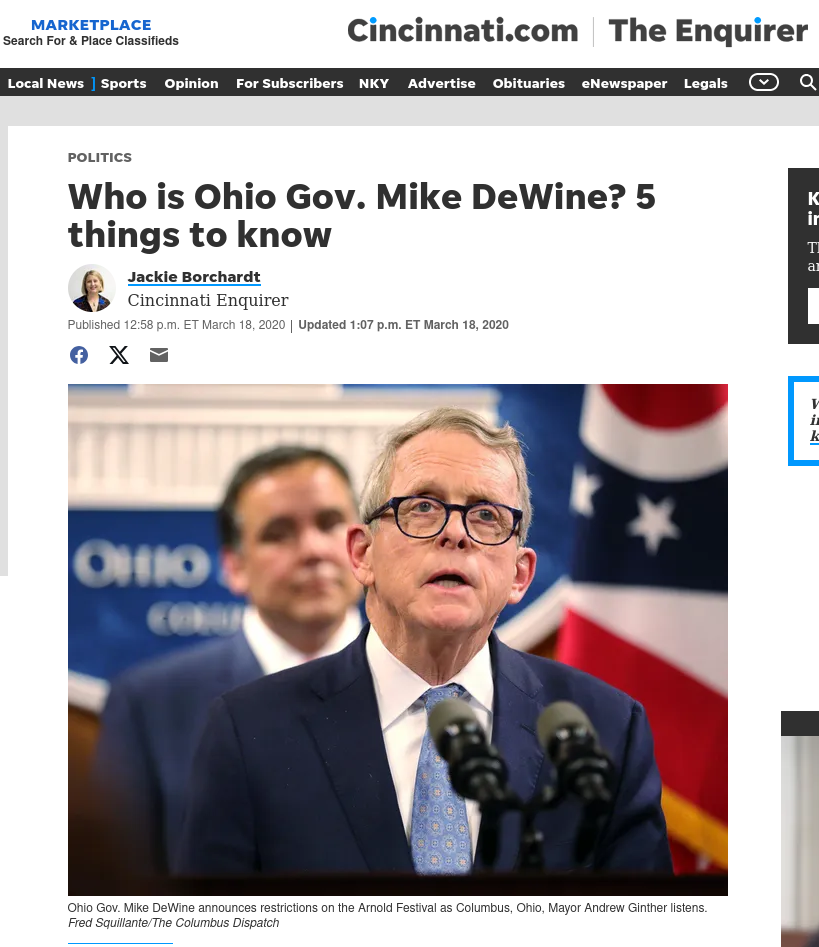Open the search magnifier icon
The width and height of the screenshot is (819, 947).
click(808, 82)
